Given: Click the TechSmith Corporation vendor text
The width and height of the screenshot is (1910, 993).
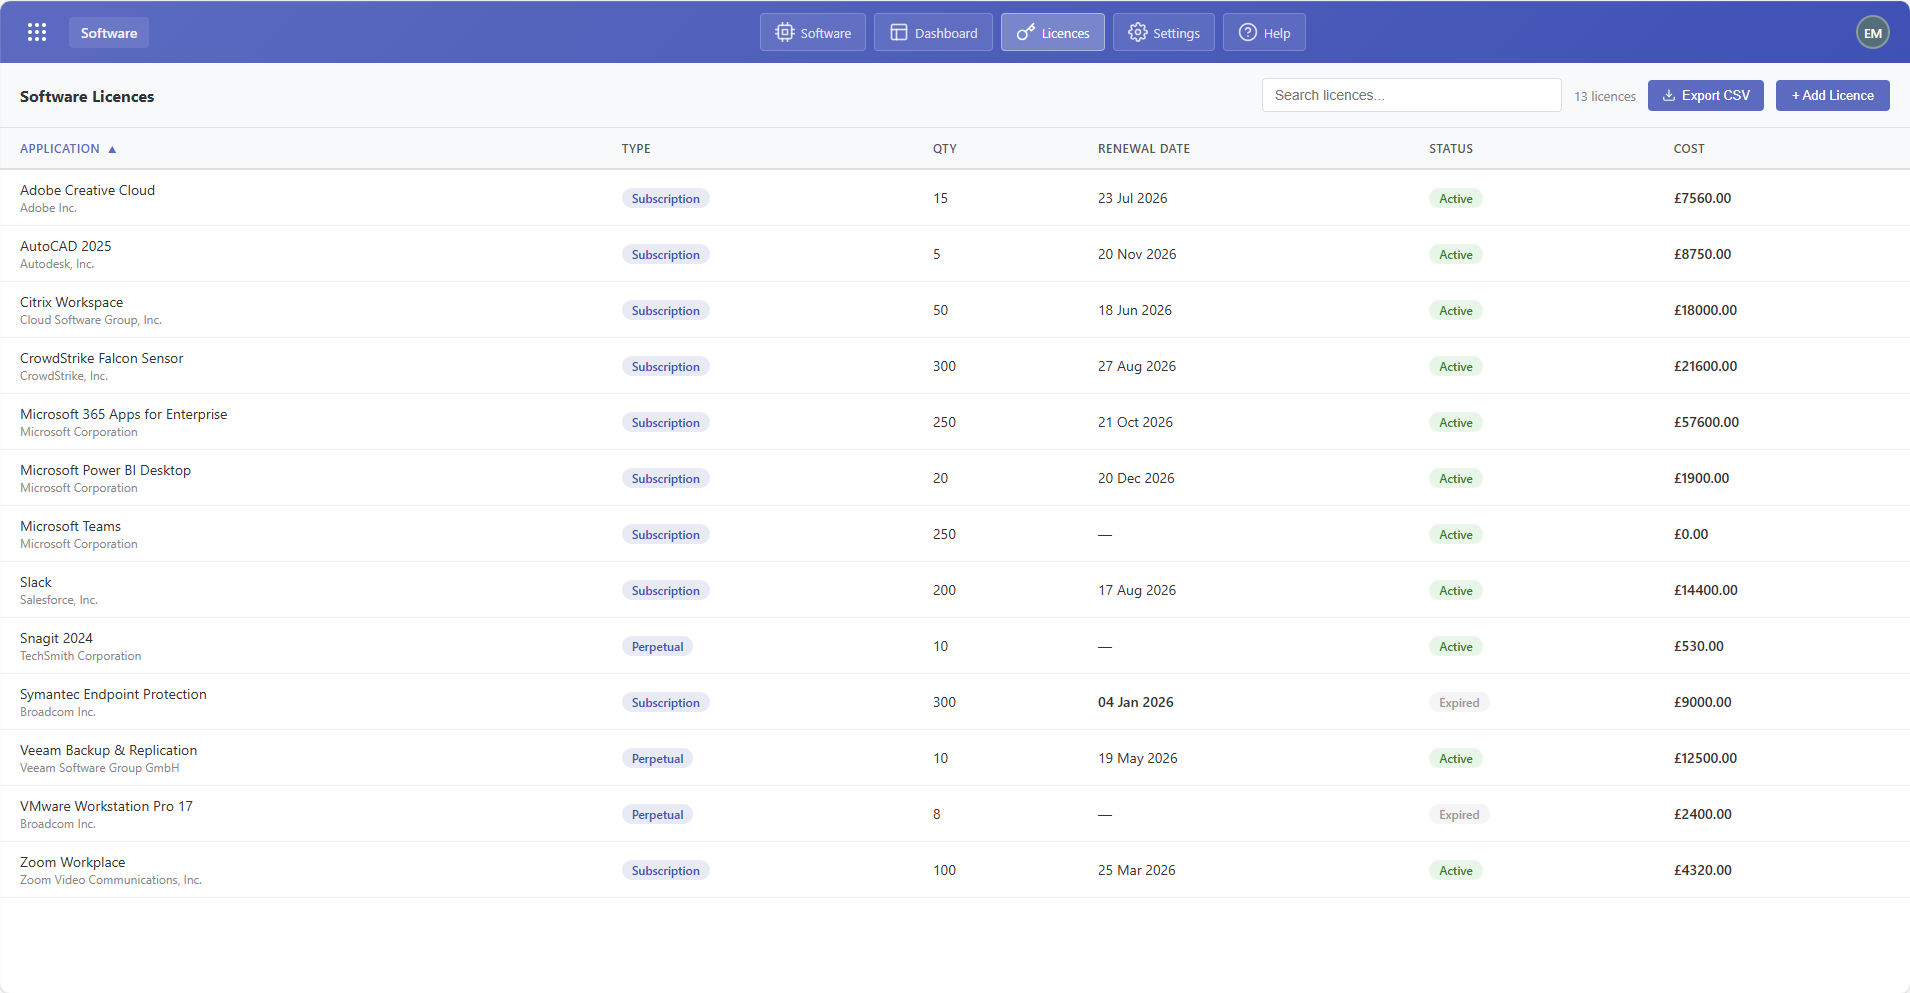Looking at the screenshot, I should [81, 656].
